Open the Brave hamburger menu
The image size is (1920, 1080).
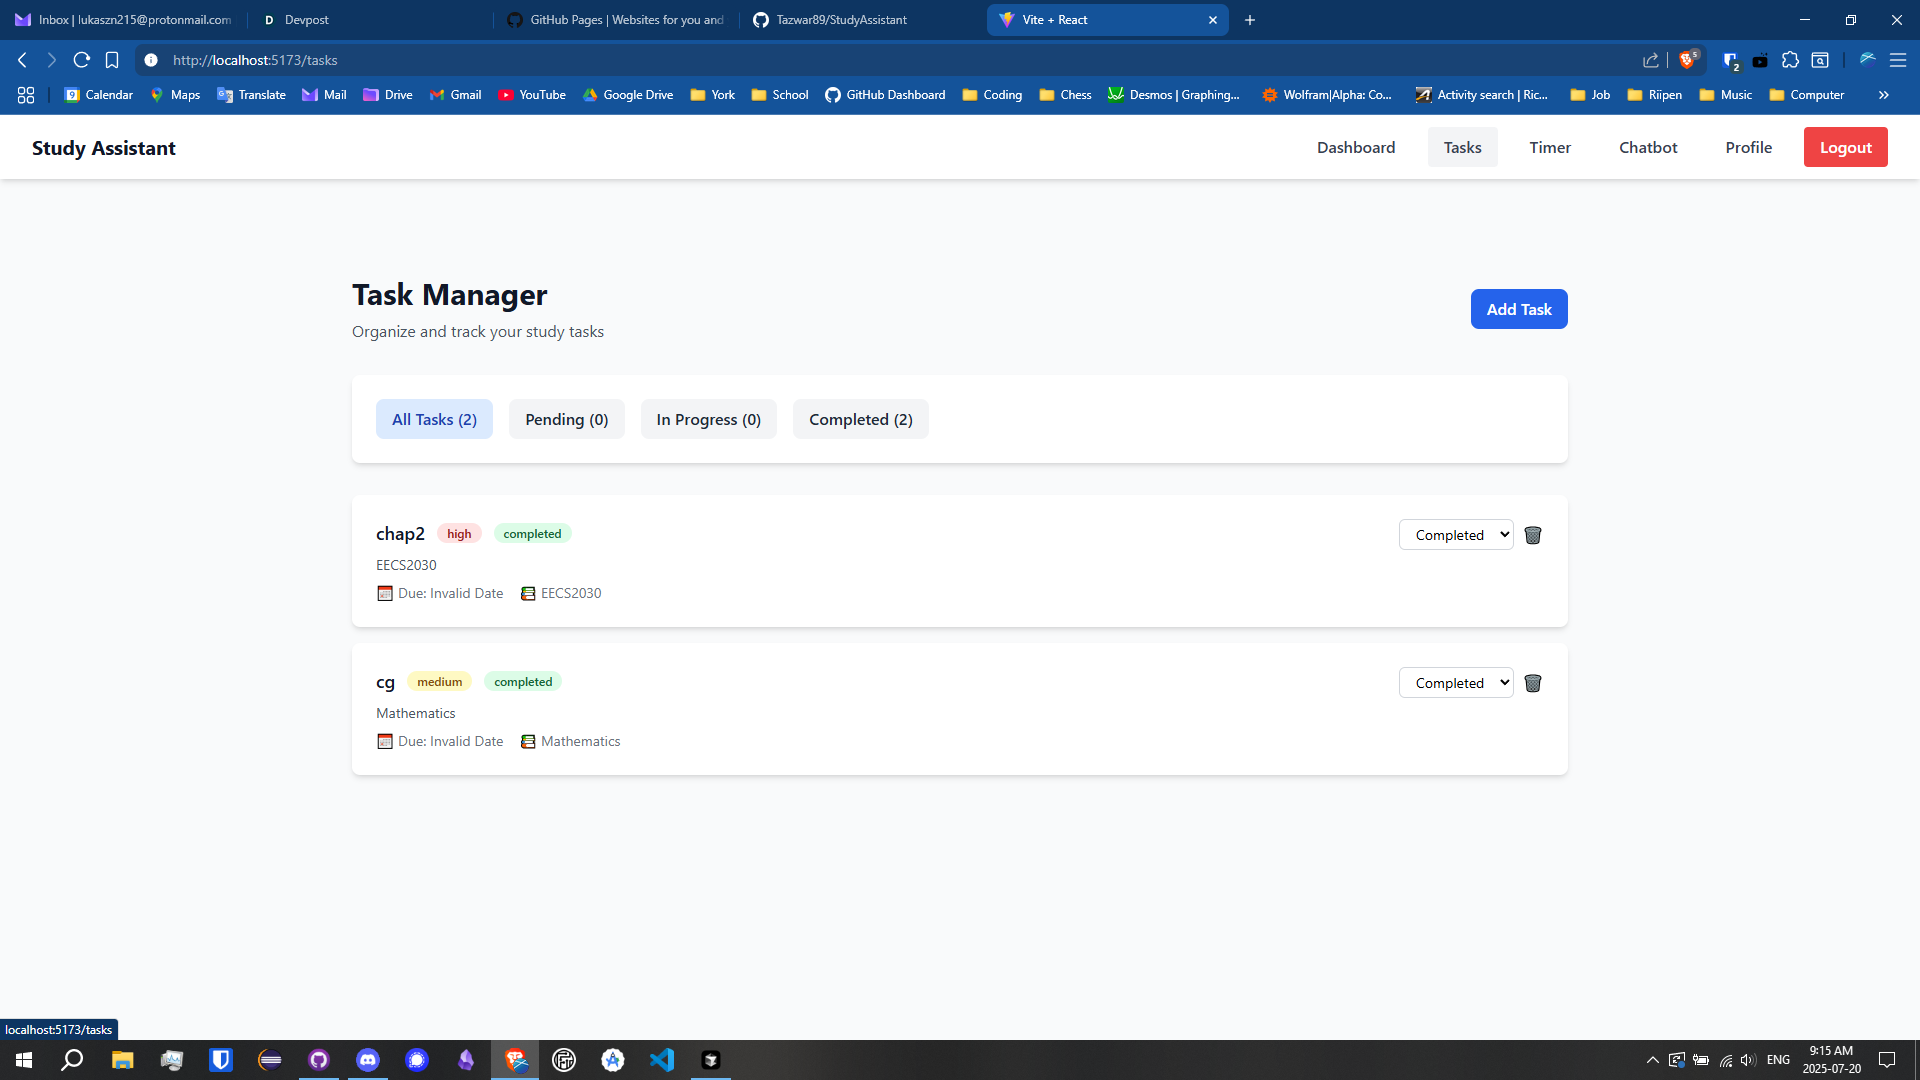tap(1897, 60)
